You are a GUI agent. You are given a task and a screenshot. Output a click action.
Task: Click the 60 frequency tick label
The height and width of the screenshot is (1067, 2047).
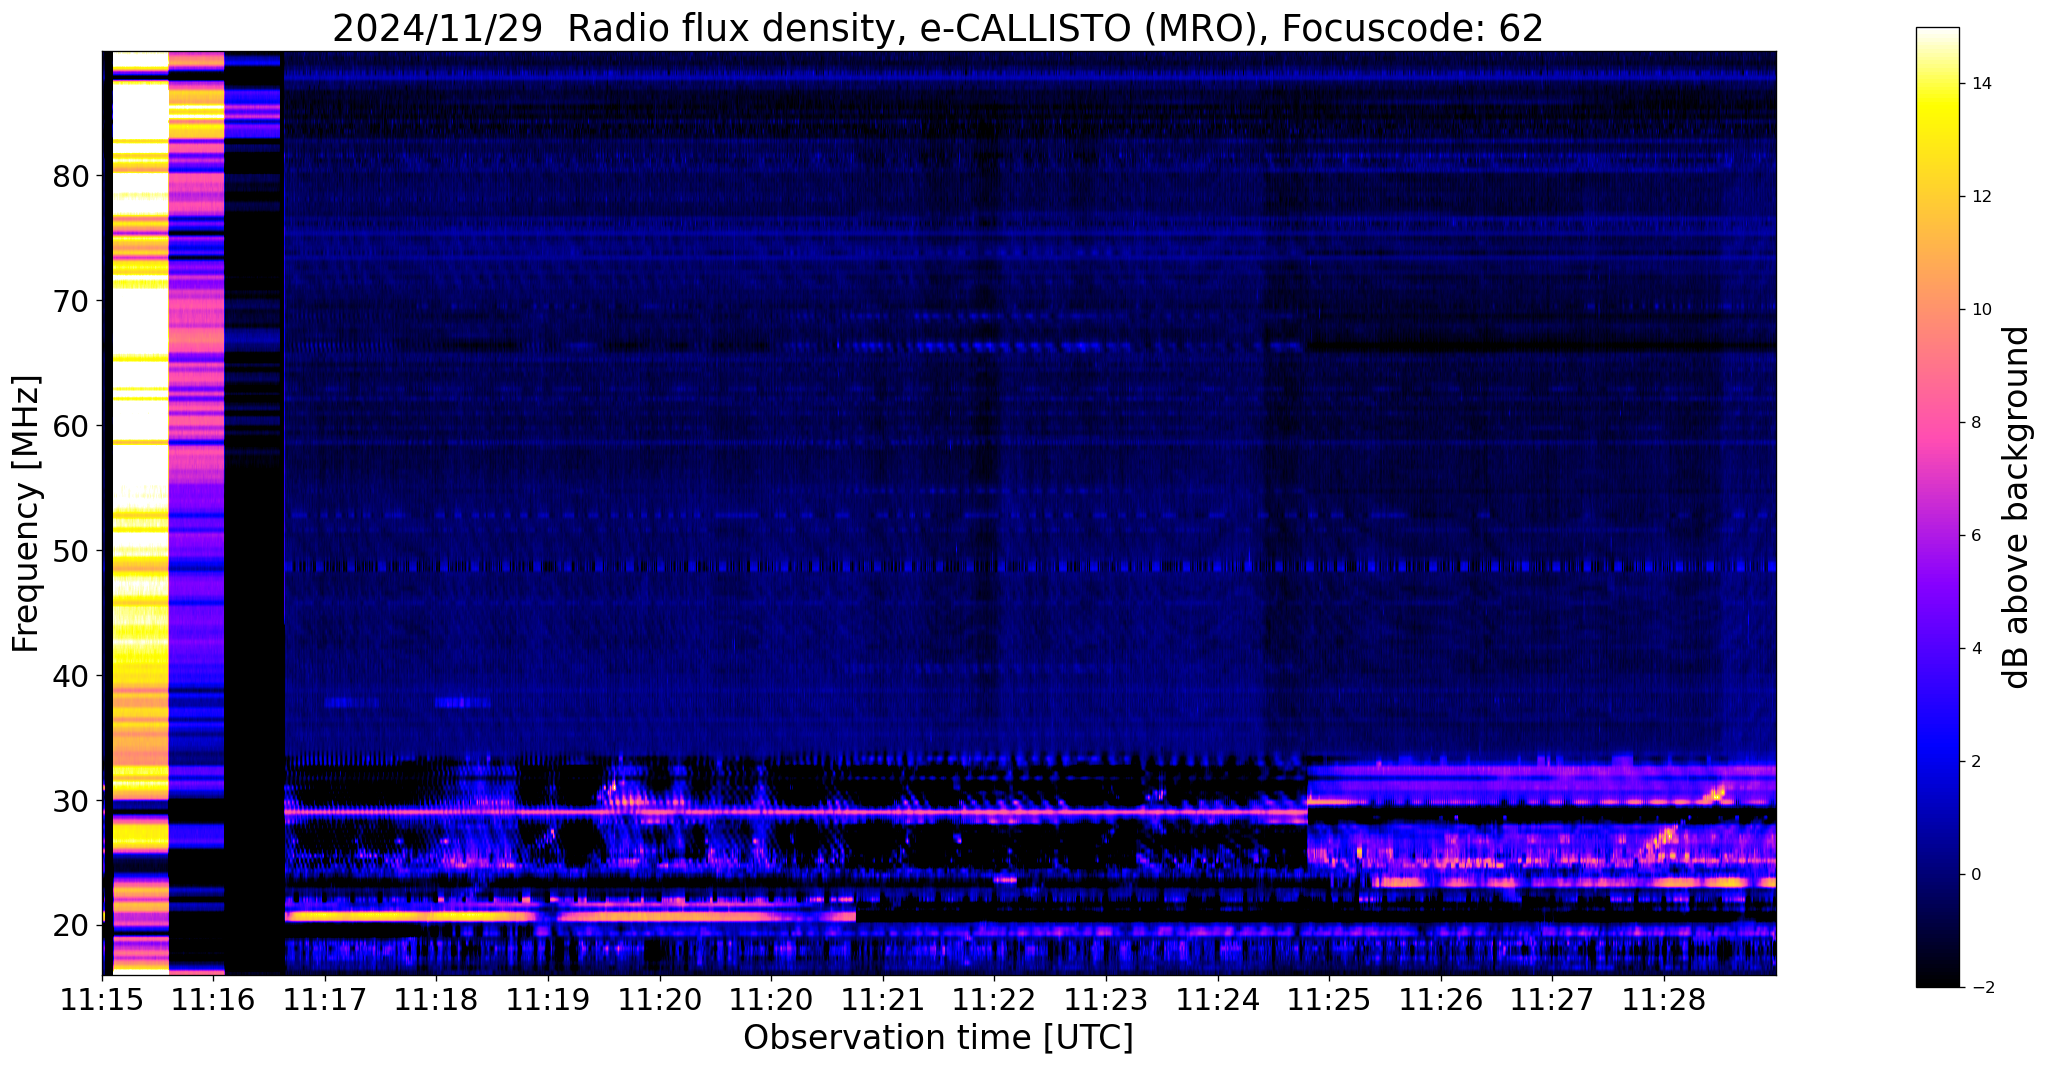pyautogui.click(x=71, y=426)
